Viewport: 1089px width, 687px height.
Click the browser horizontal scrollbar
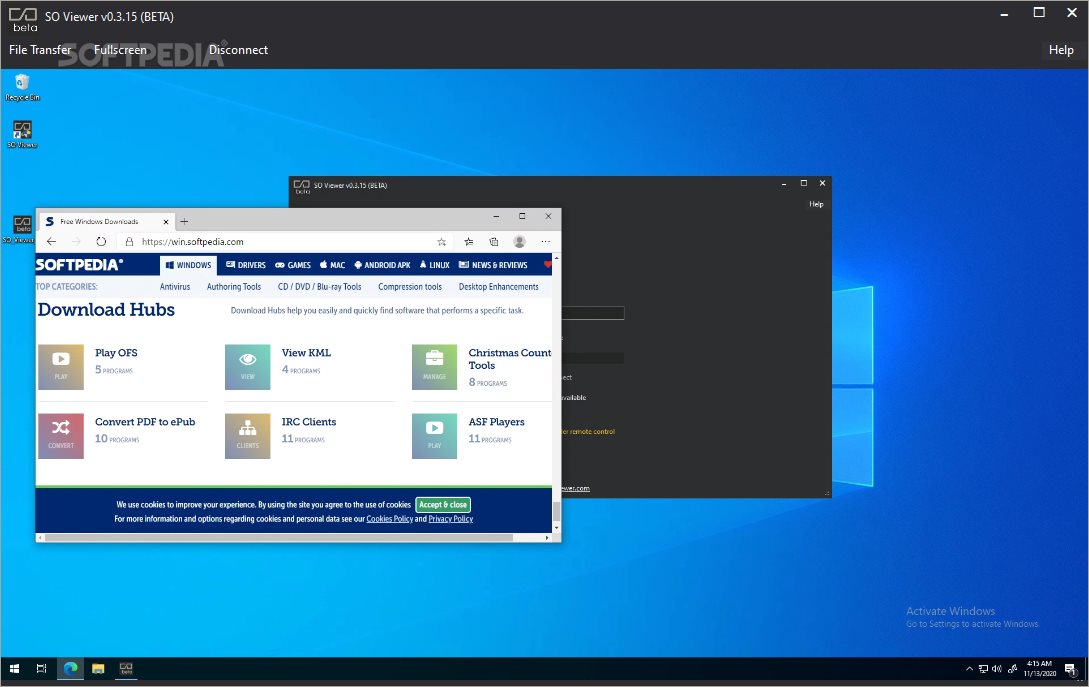279,538
